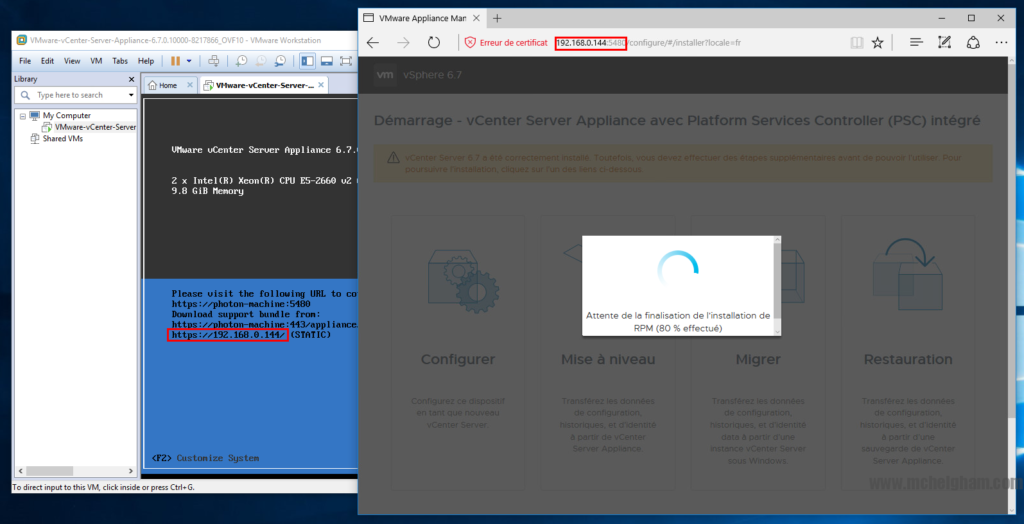The image size is (1024, 524).
Task: Open the VM menu in VMware Workstation
Action: click(96, 61)
